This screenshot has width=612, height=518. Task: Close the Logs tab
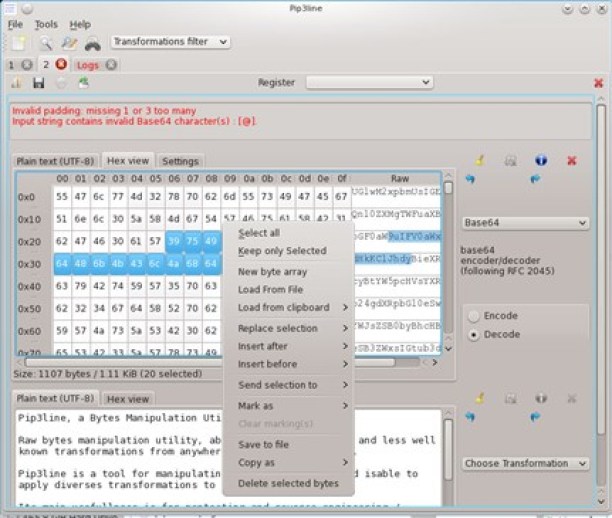click(x=111, y=65)
